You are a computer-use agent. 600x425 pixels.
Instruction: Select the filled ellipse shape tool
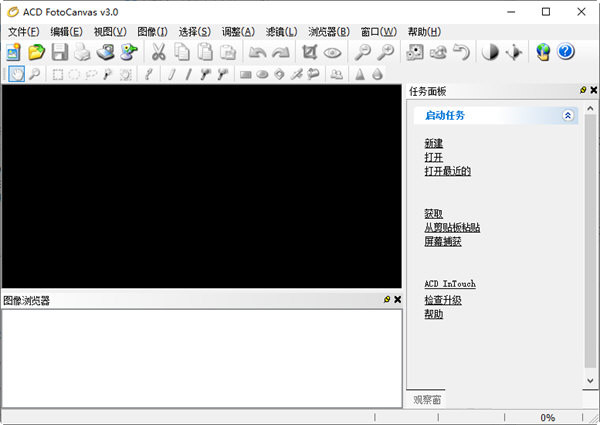(x=262, y=75)
